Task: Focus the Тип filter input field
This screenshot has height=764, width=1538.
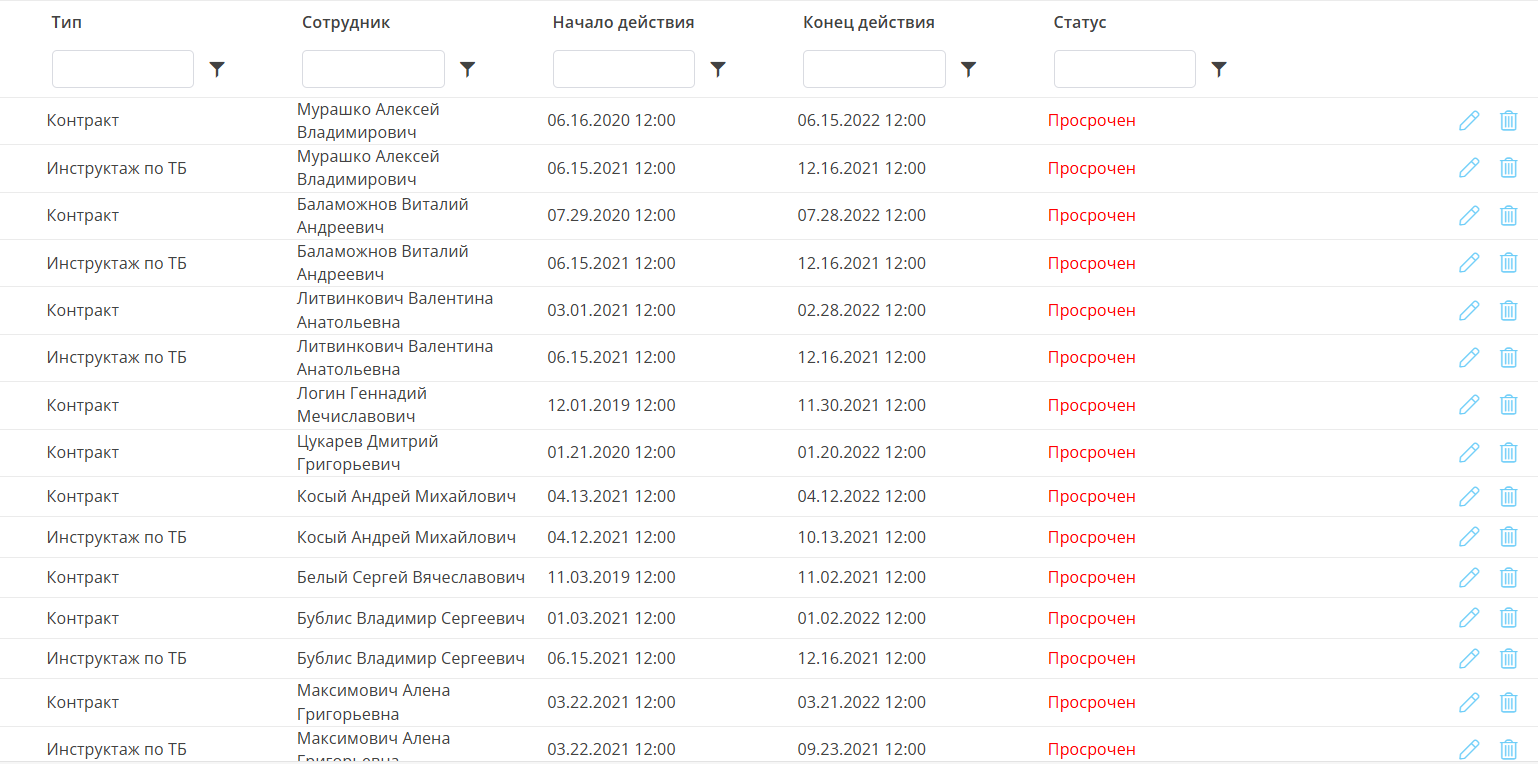Action: coord(123,69)
